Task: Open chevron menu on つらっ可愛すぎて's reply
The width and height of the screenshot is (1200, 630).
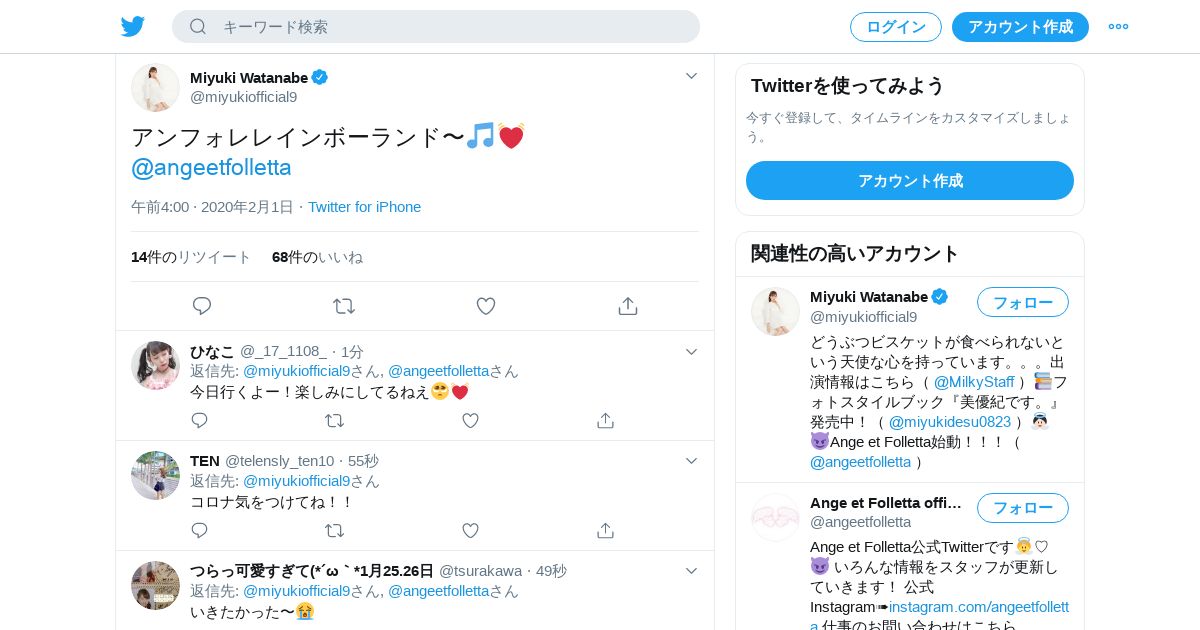Action: pos(691,570)
